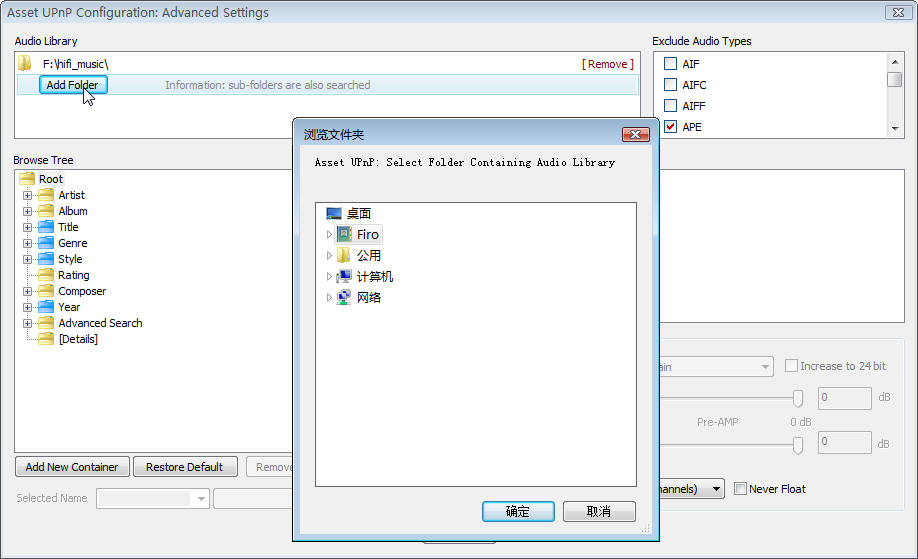Click the 公用 folder icon

(344, 255)
